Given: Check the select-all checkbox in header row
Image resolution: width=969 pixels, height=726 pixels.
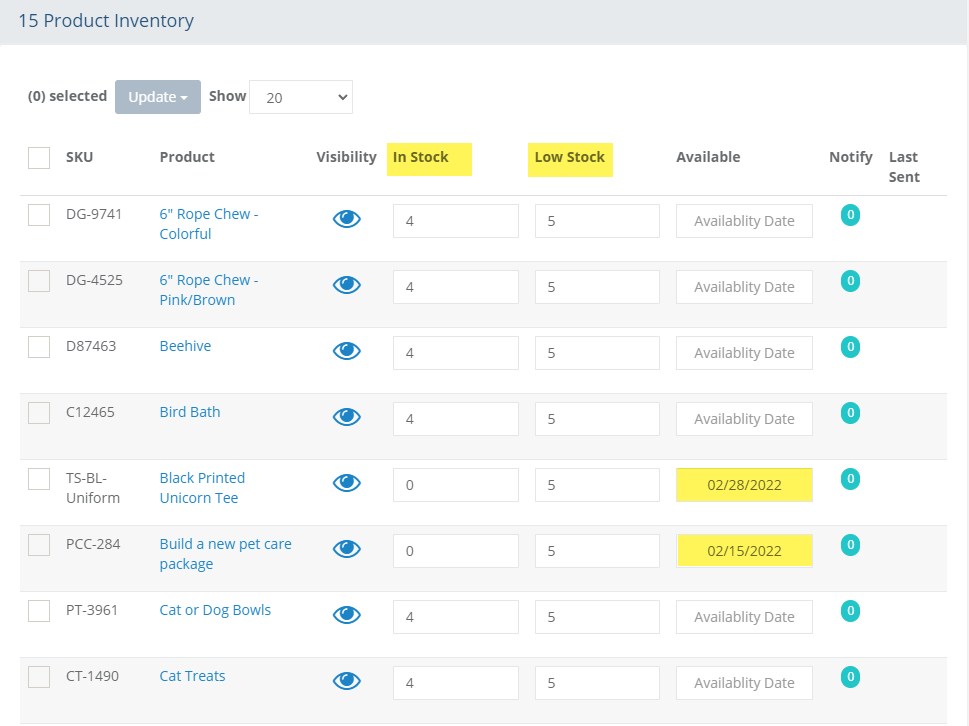Looking at the screenshot, I should pyautogui.click(x=39, y=158).
